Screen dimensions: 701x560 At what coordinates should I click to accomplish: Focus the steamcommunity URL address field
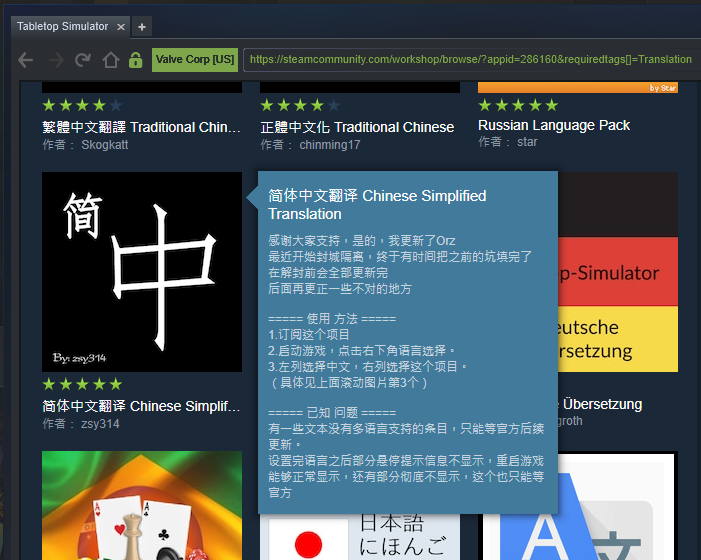pos(472,60)
